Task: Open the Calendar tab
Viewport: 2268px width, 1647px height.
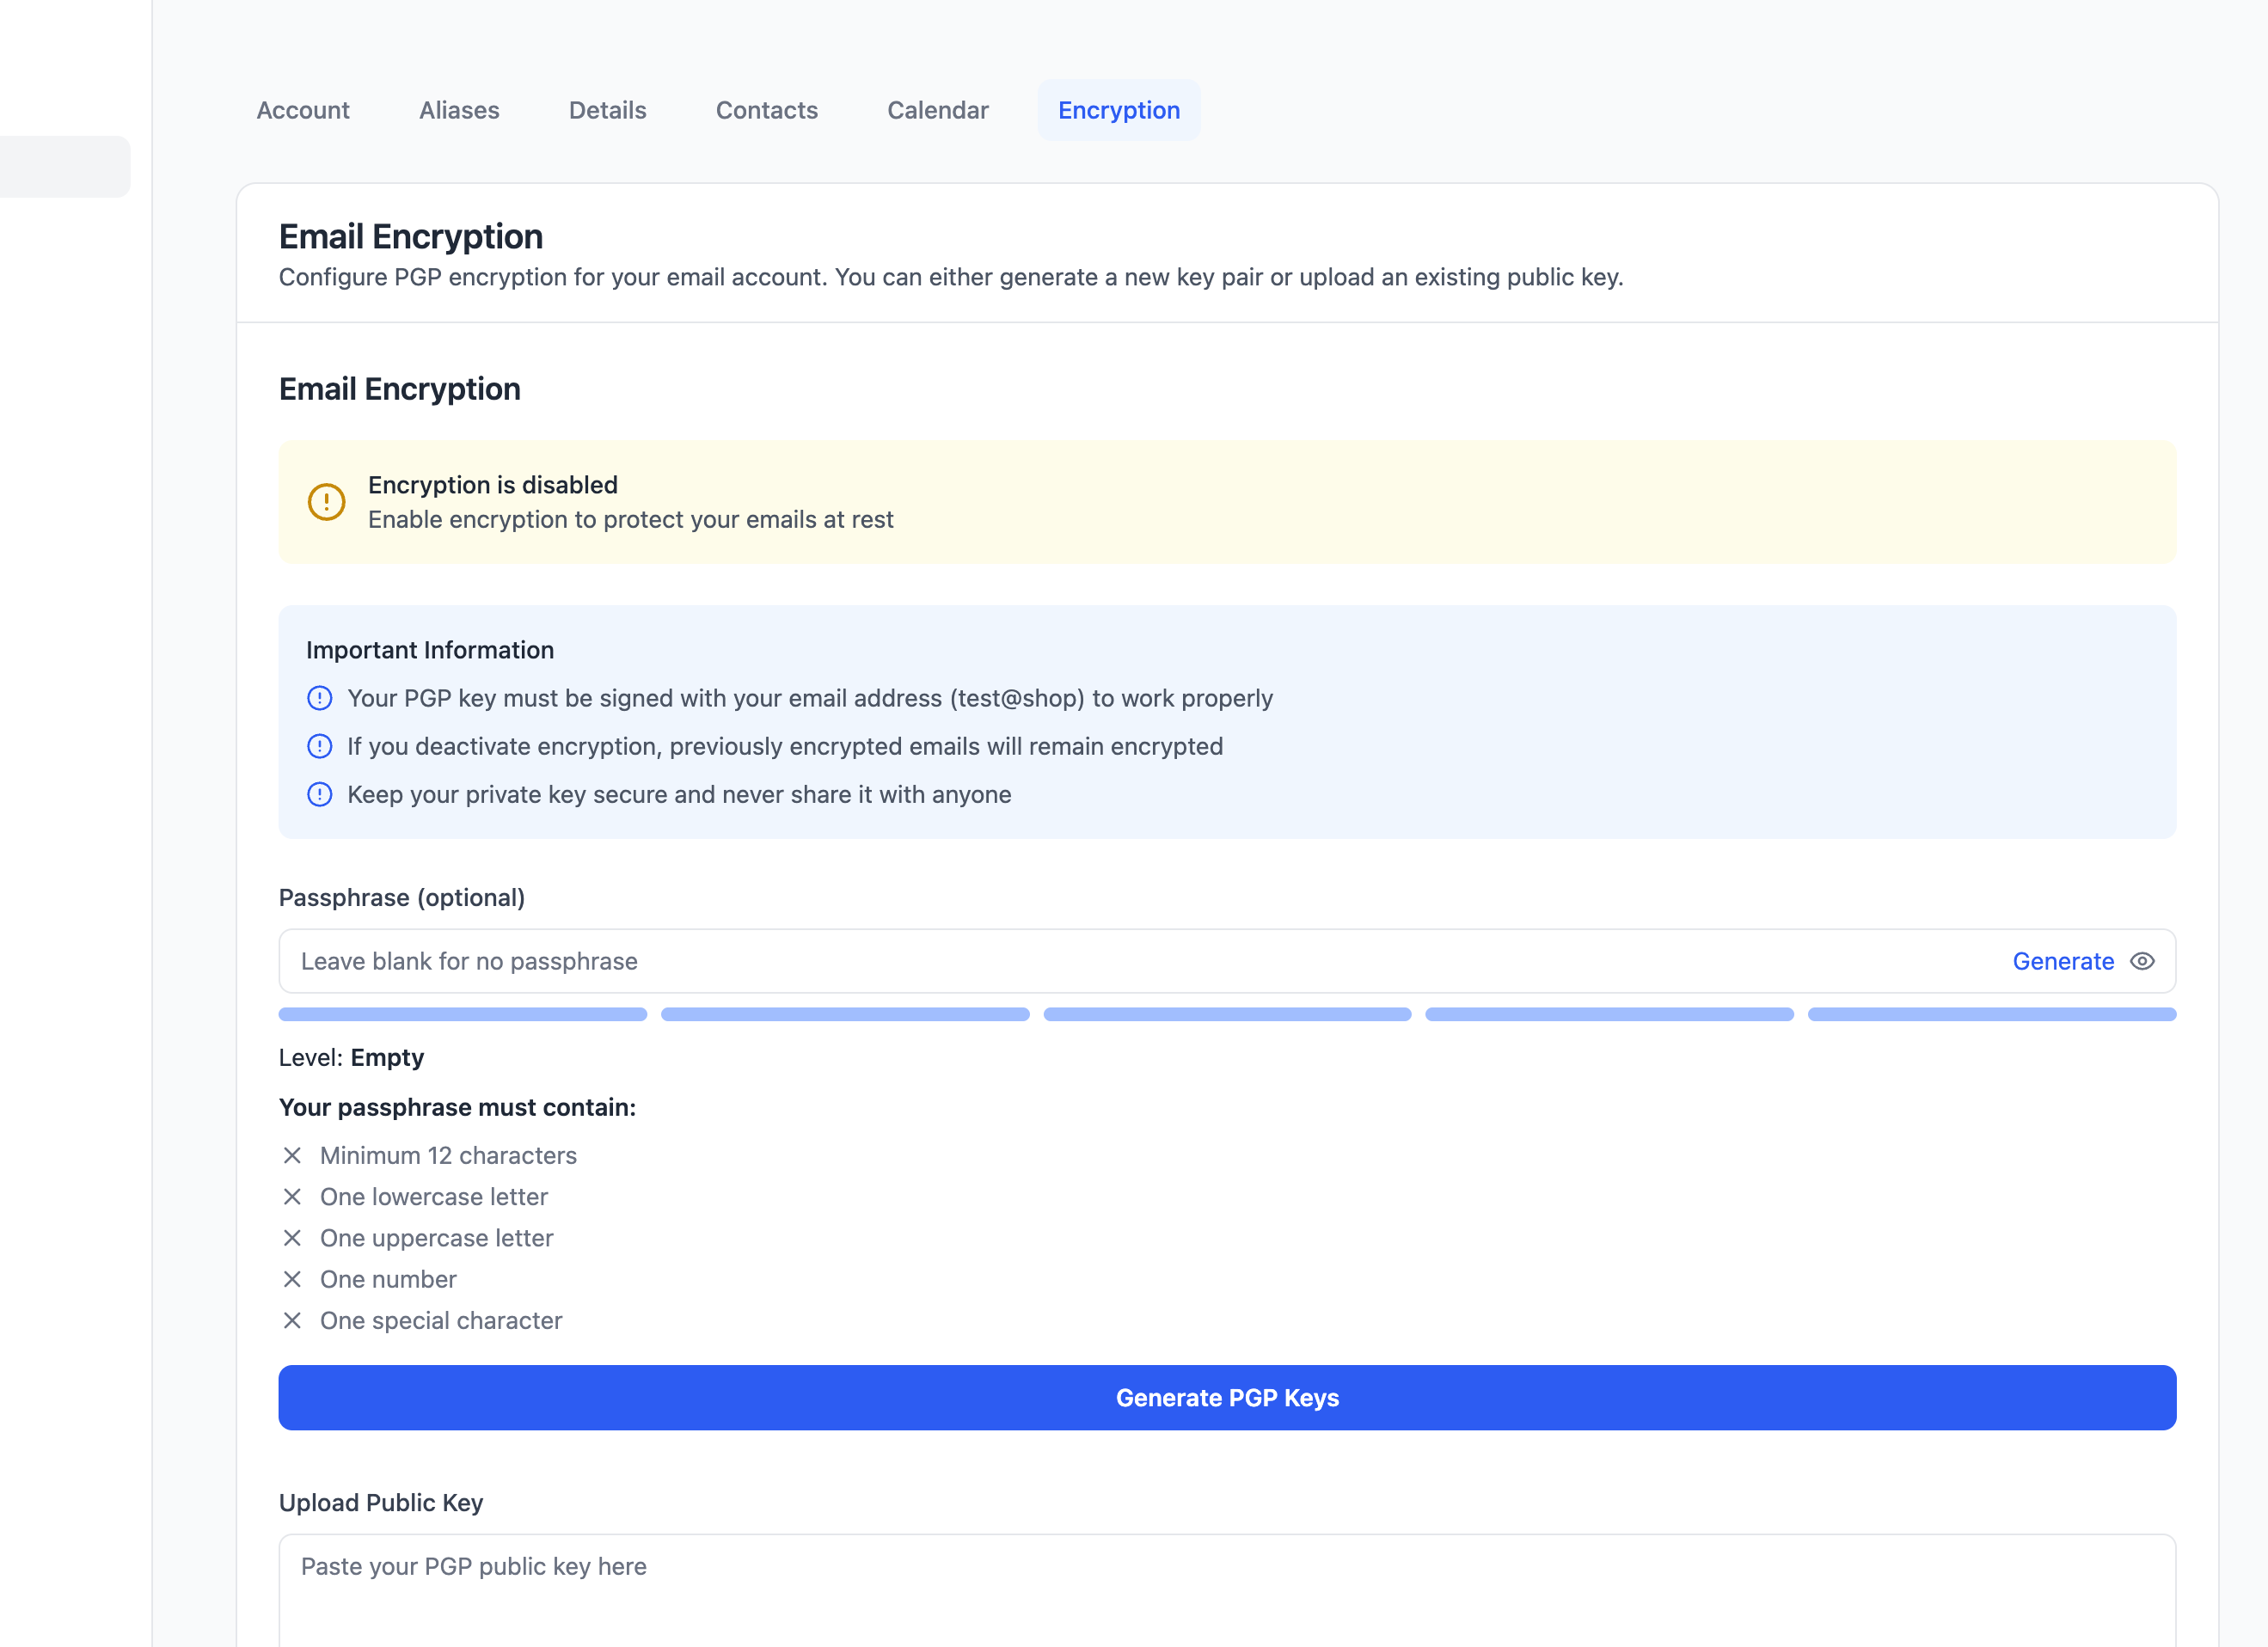Action: click(x=938, y=110)
